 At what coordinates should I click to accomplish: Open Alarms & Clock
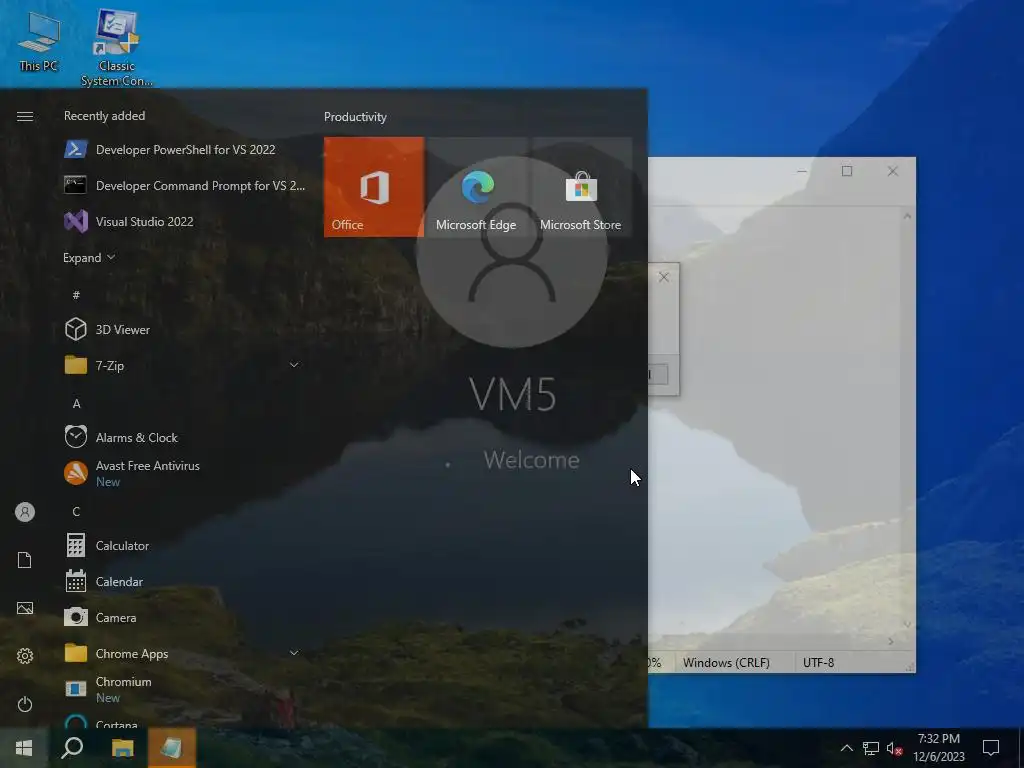pos(185,438)
